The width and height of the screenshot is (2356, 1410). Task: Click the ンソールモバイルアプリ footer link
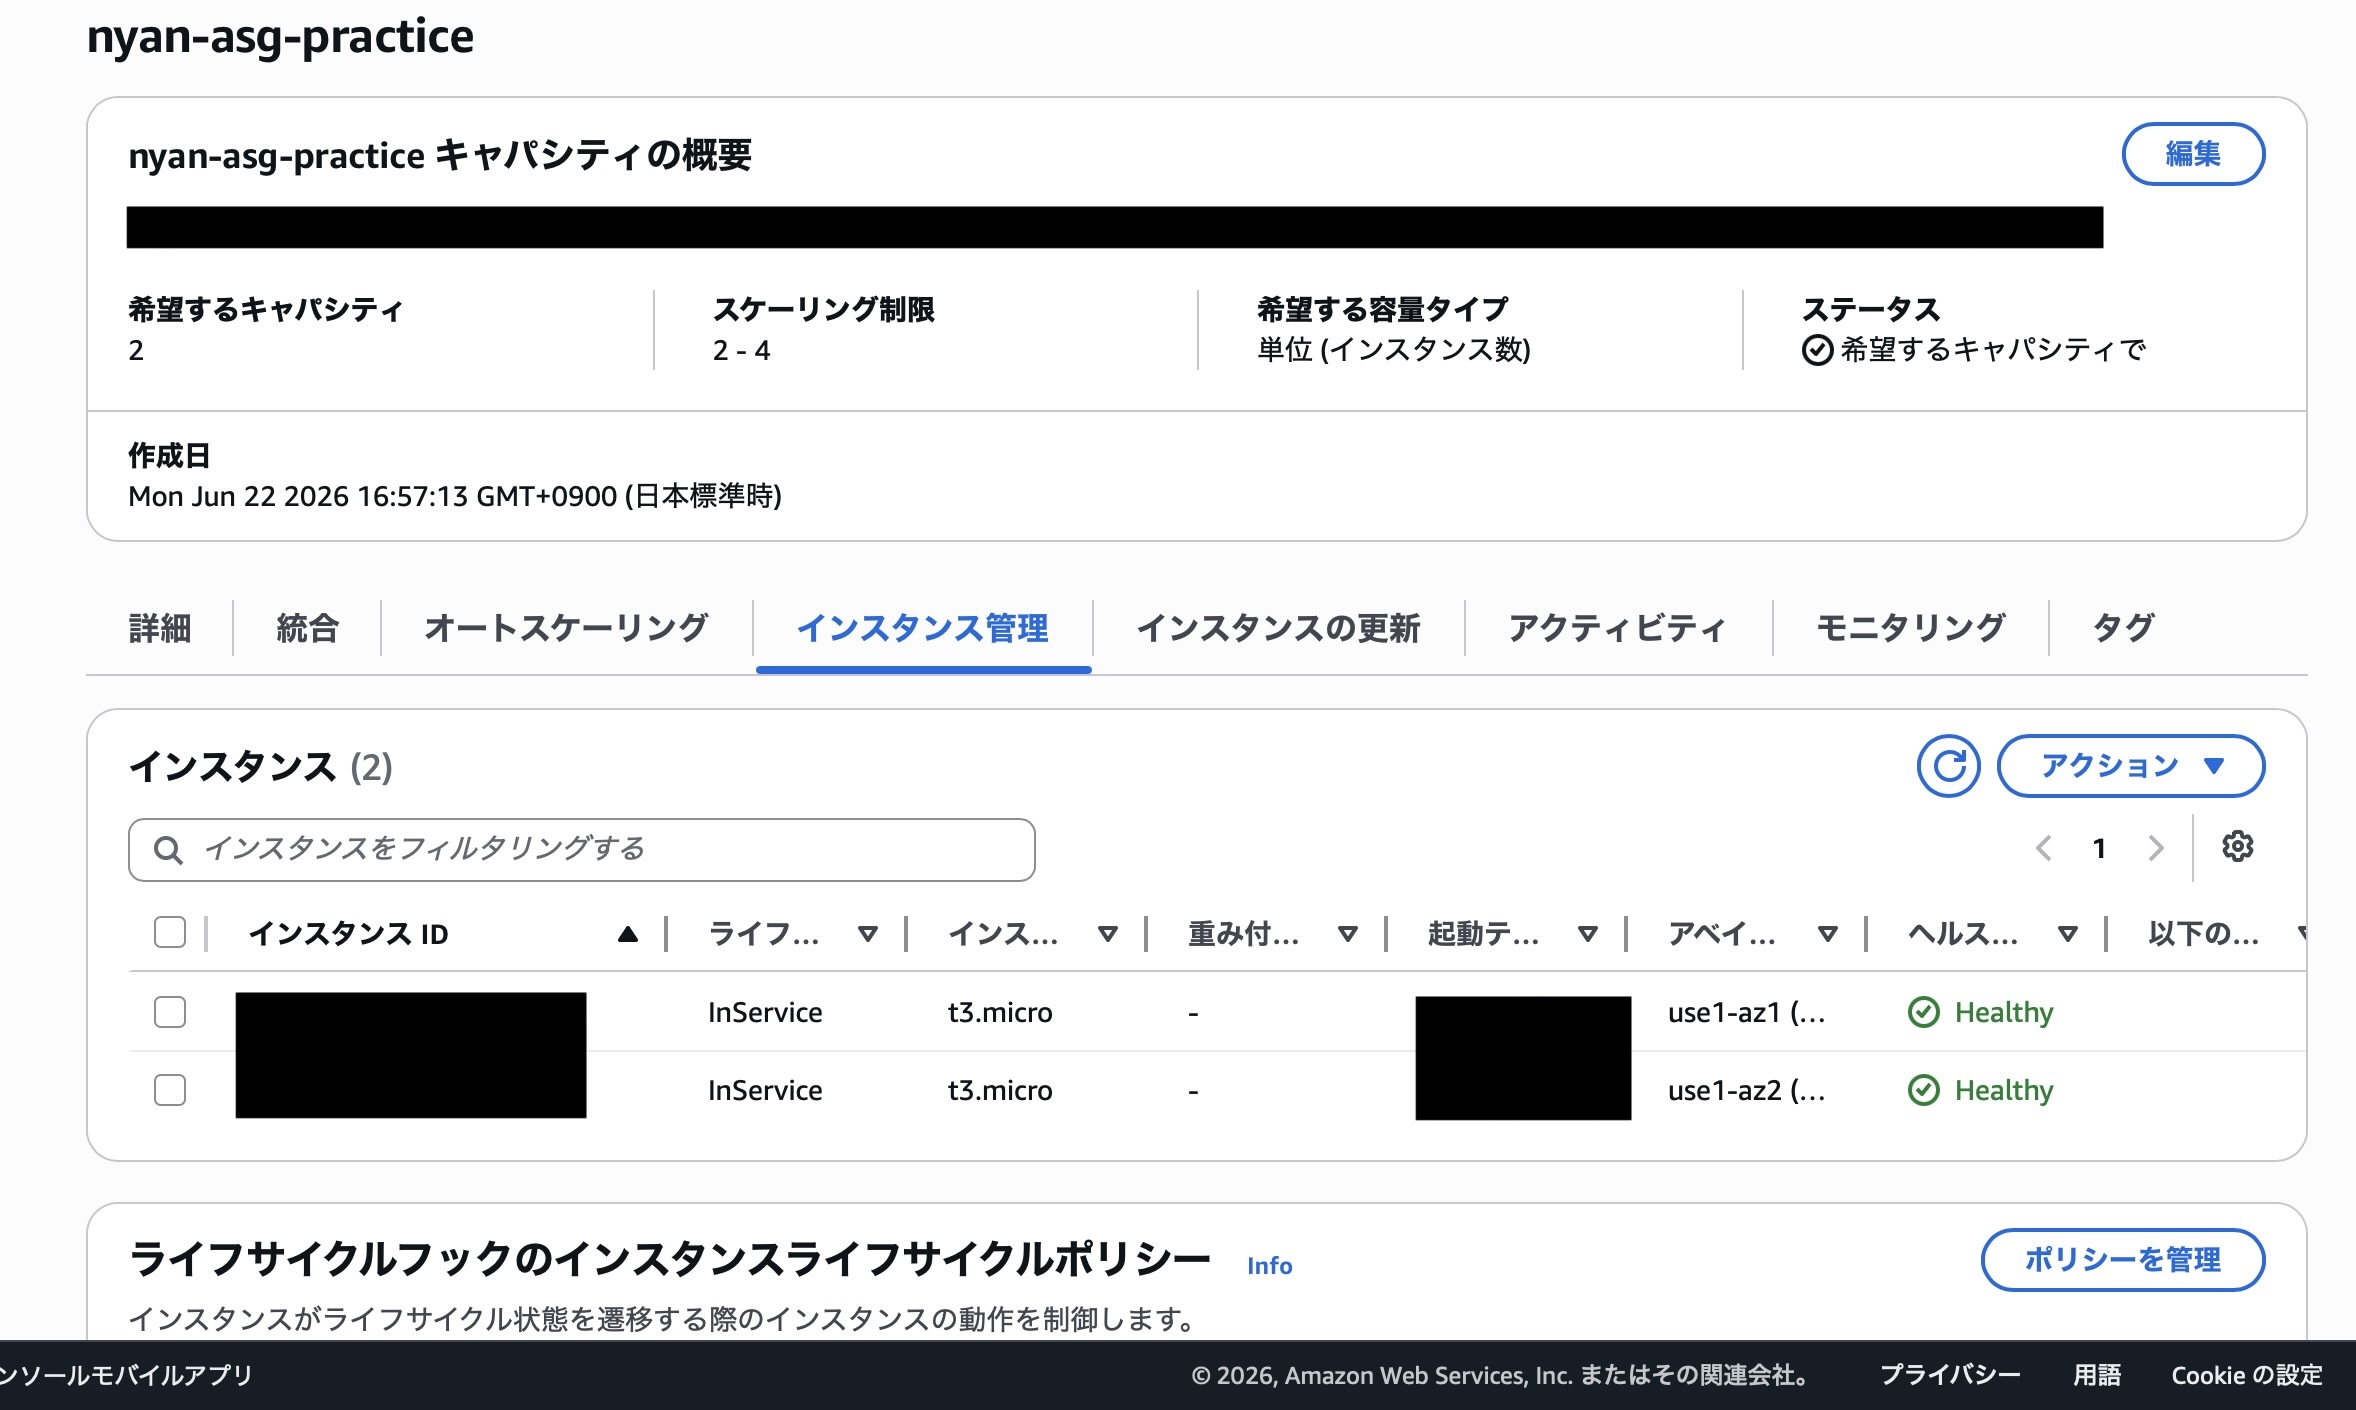[x=126, y=1375]
